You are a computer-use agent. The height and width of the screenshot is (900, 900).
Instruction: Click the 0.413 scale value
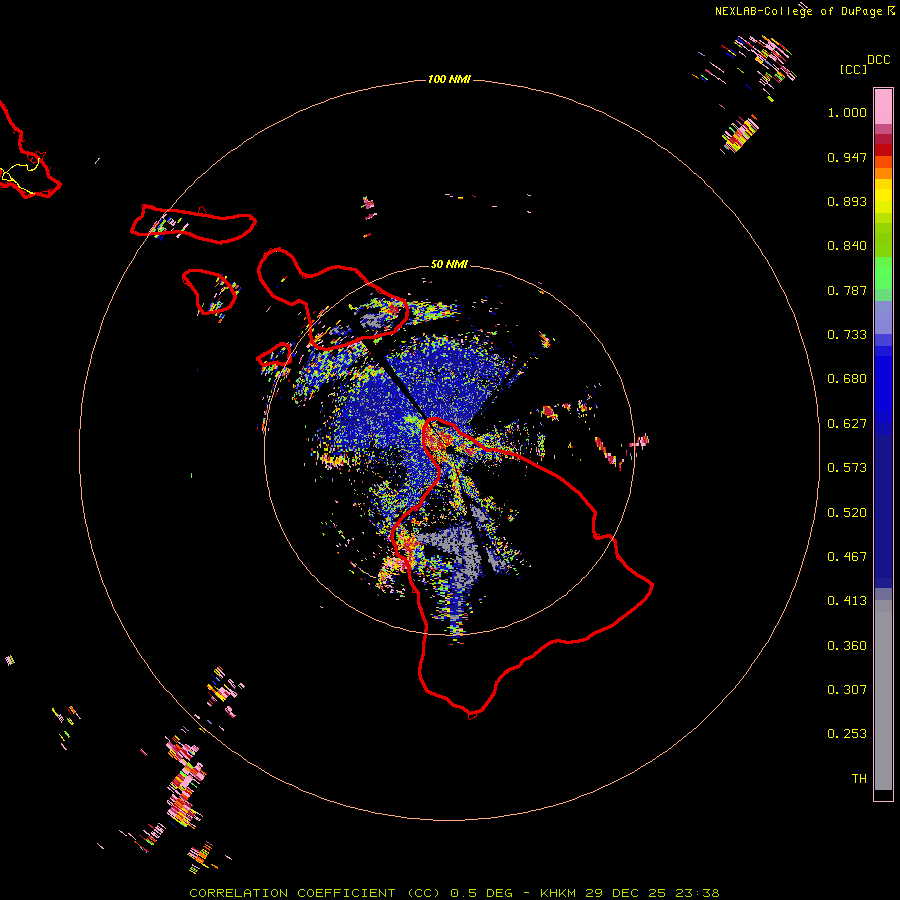(x=847, y=601)
